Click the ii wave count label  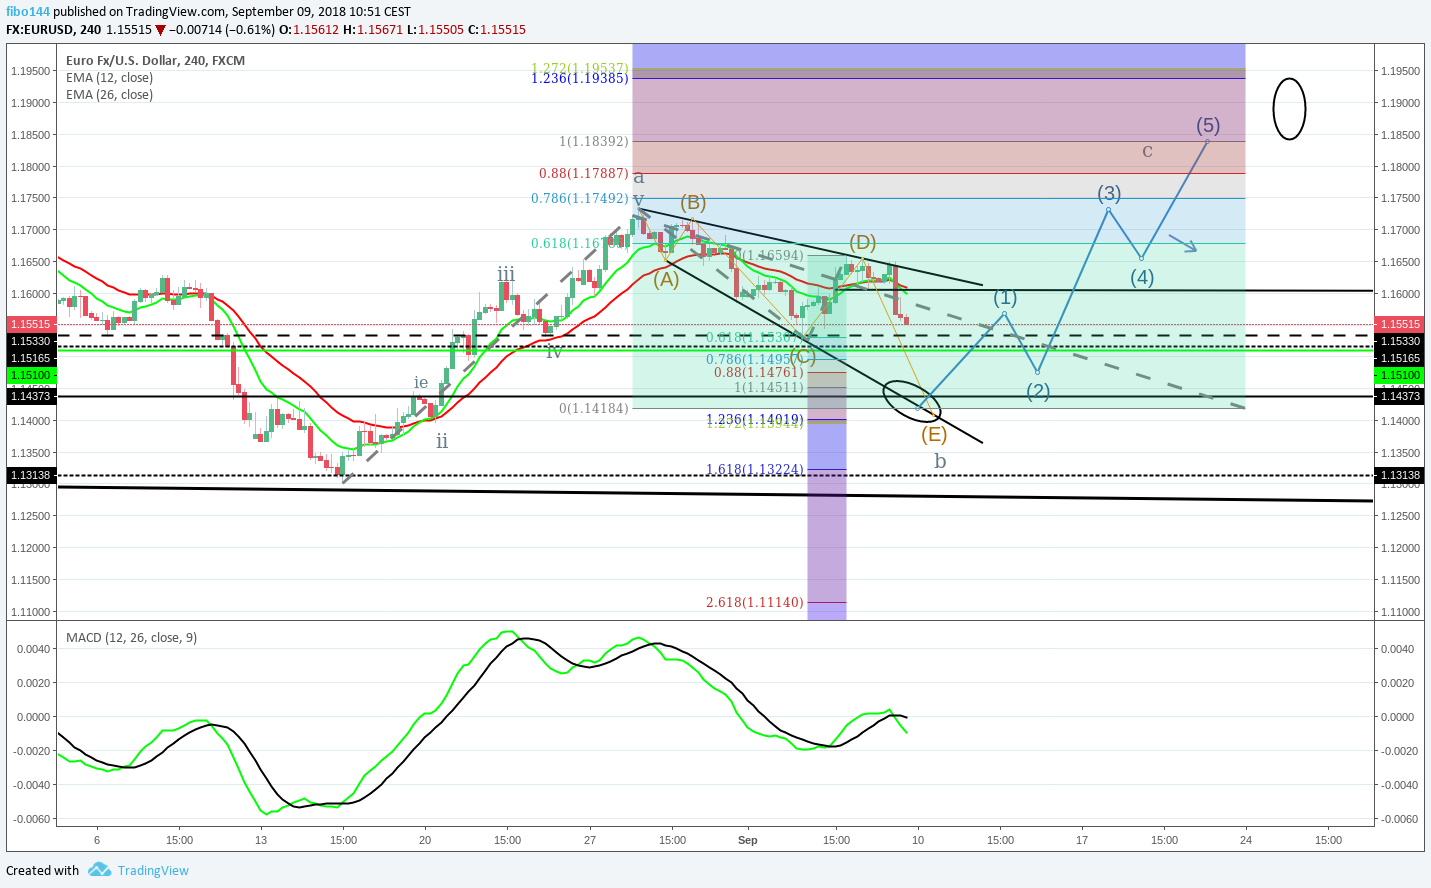tap(442, 441)
